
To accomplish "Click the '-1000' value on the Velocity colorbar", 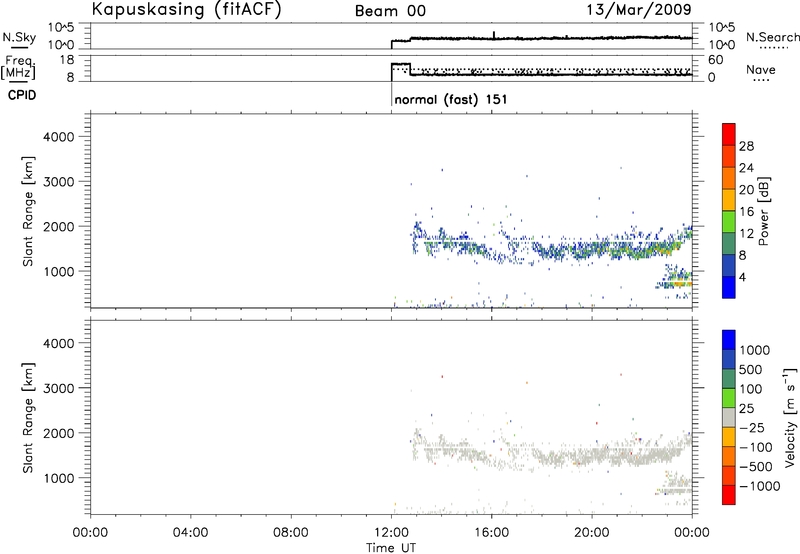I will [759, 486].
